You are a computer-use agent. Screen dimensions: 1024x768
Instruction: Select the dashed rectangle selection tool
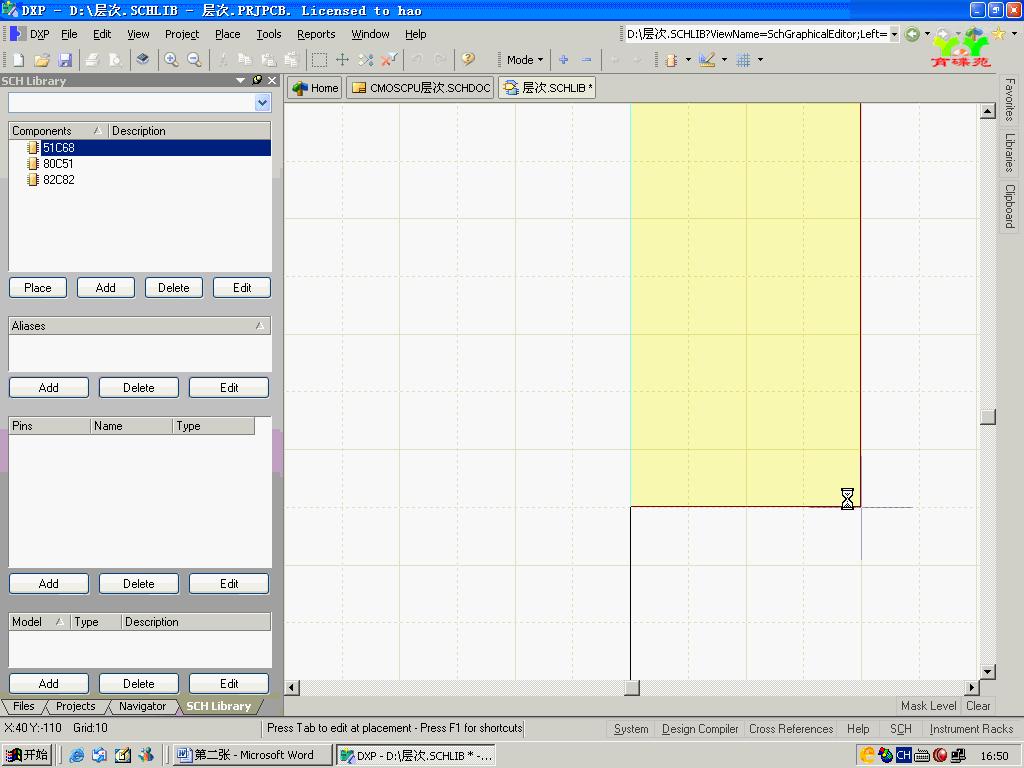pyautogui.click(x=319, y=60)
